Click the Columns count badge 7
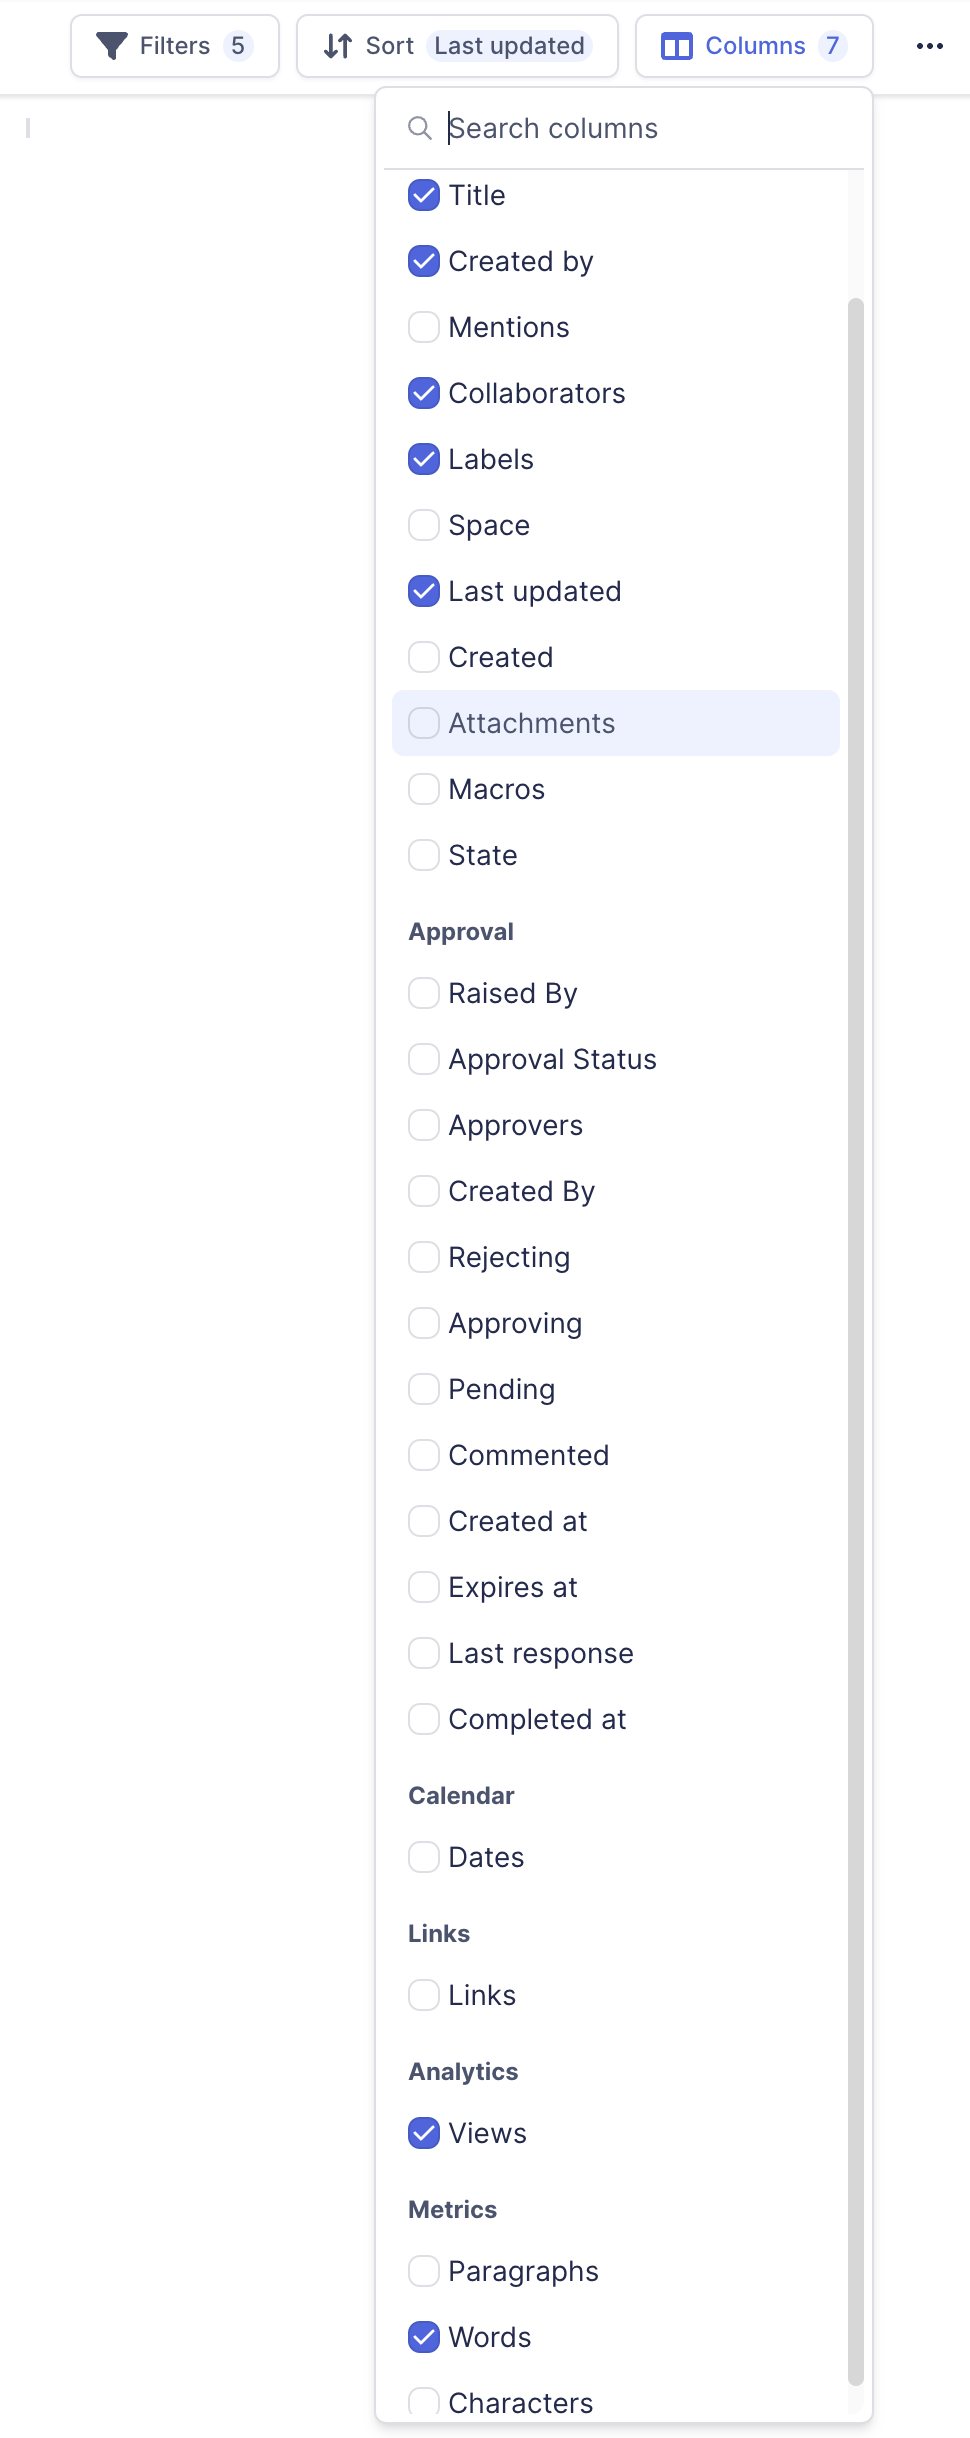 coord(832,46)
